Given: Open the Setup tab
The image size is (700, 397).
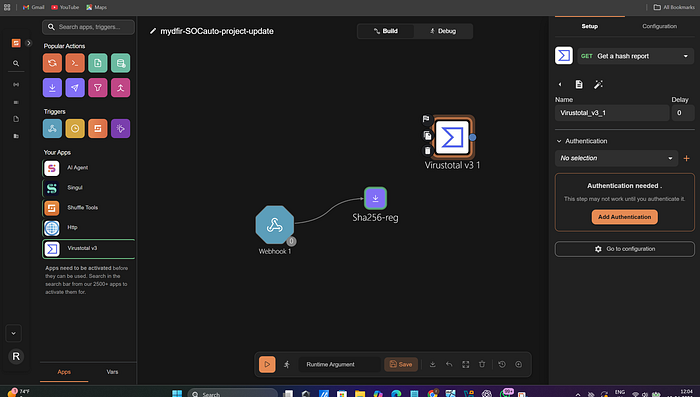Looking at the screenshot, I should 590,26.
